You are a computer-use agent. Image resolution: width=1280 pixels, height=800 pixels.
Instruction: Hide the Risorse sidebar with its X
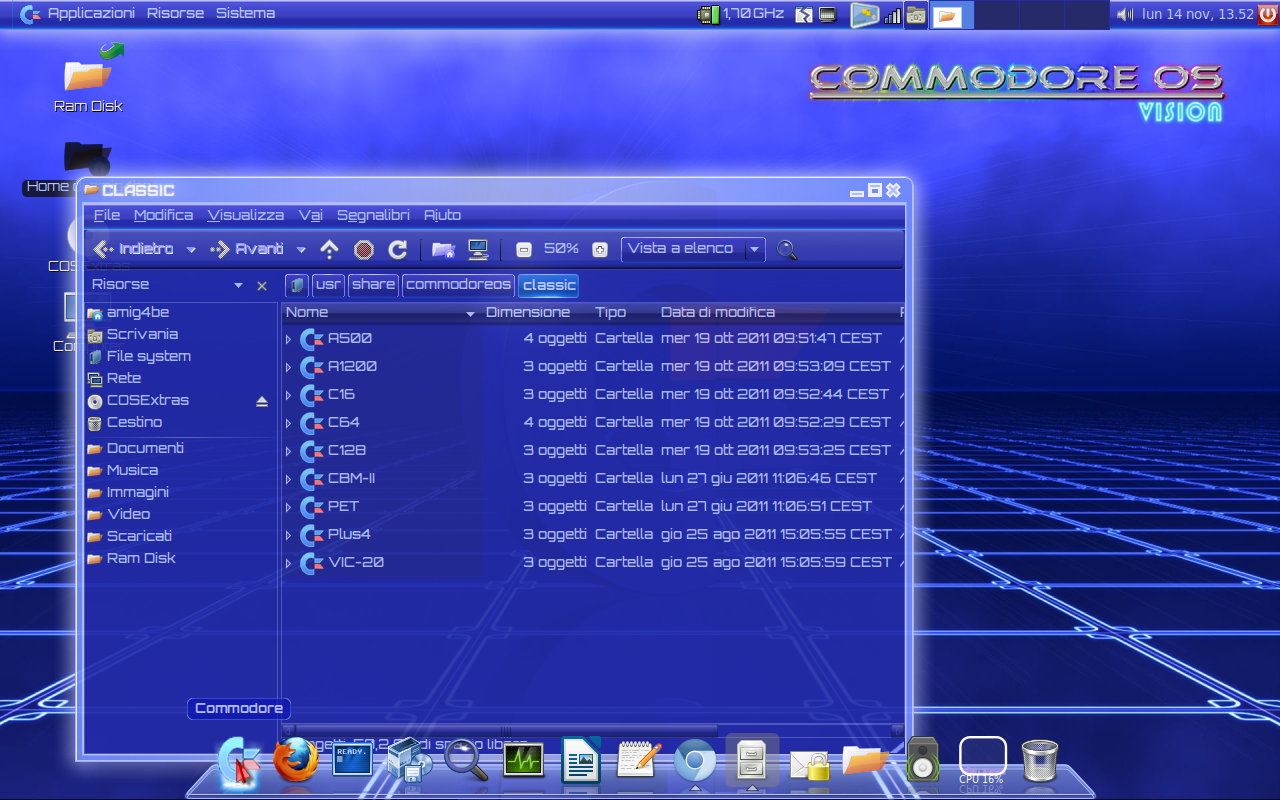coord(262,285)
